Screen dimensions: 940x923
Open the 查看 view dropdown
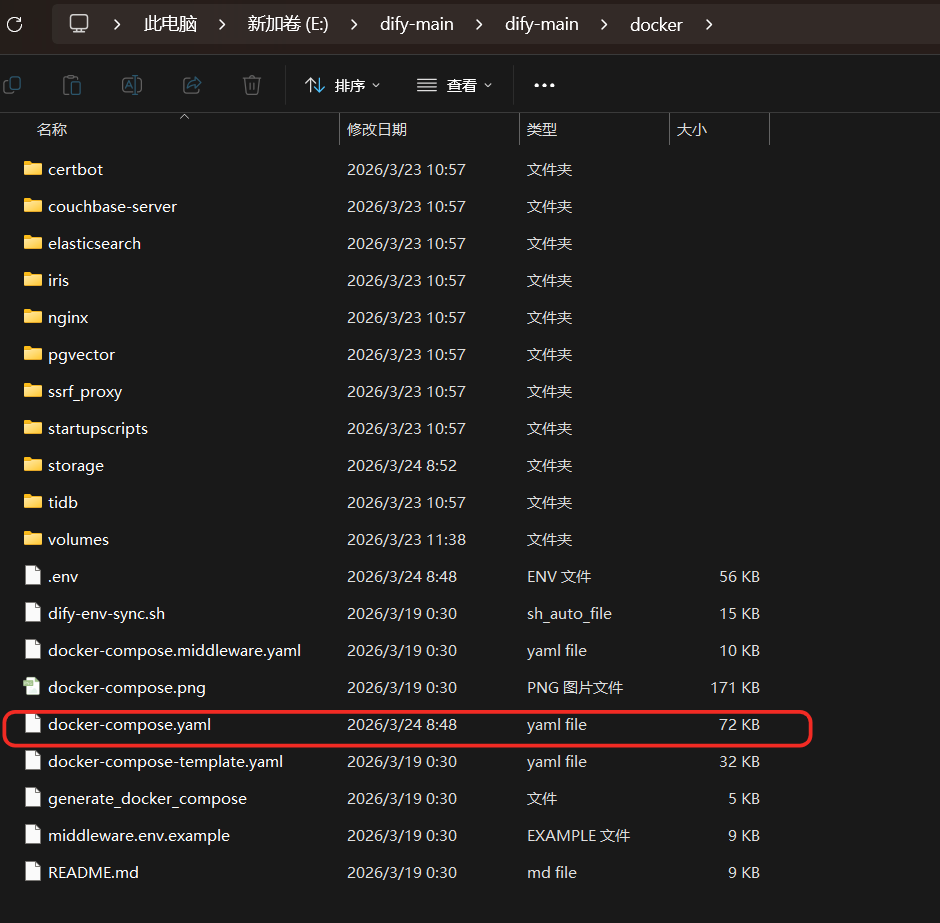coord(454,85)
